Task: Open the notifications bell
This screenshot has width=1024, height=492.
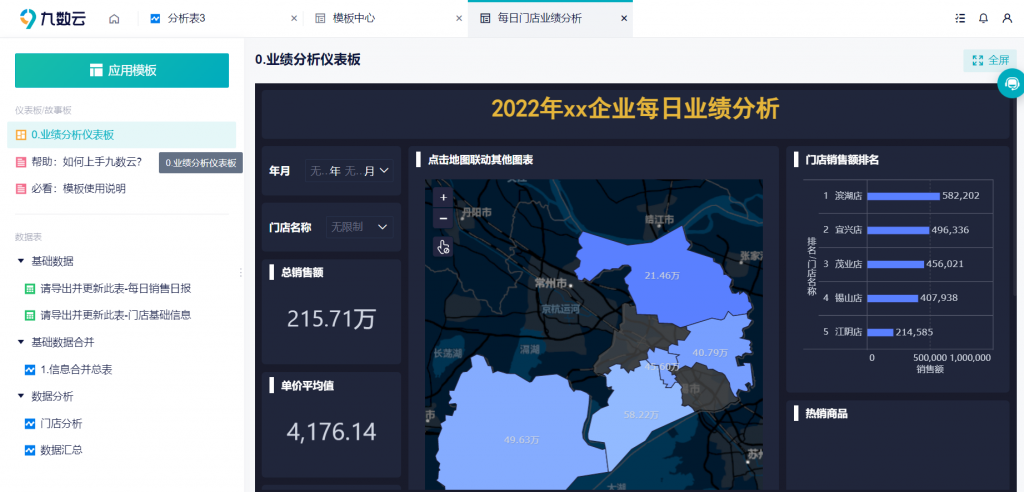Action: [983, 18]
